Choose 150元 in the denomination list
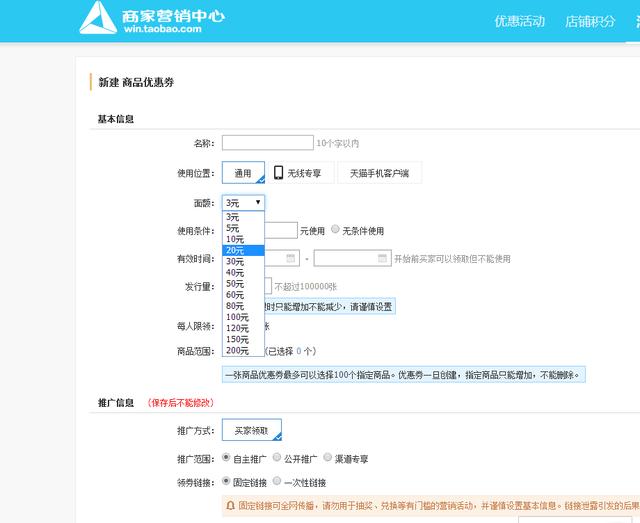Viewport: 640px width, 523px height. [243, 339]
